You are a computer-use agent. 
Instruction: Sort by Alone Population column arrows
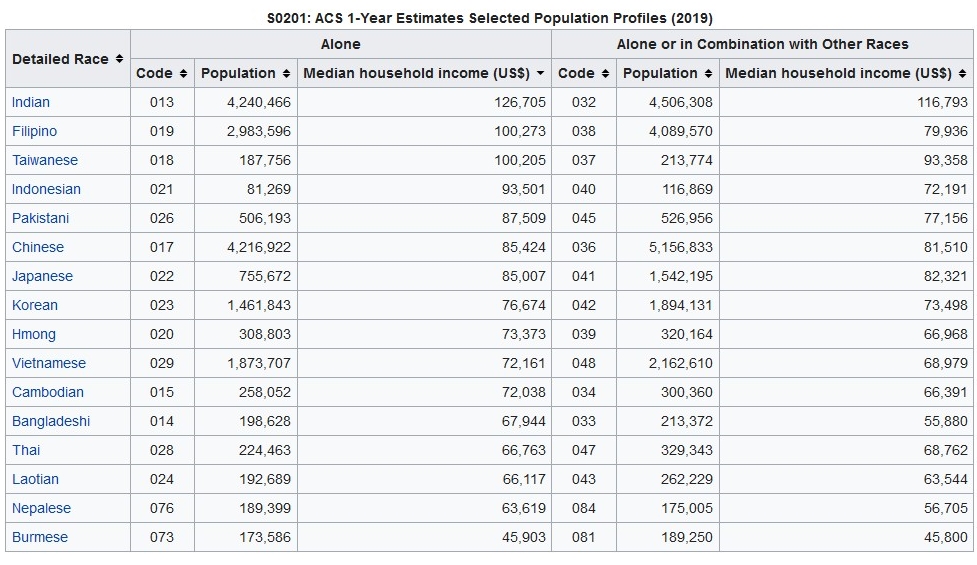click(x=286, y=74)
